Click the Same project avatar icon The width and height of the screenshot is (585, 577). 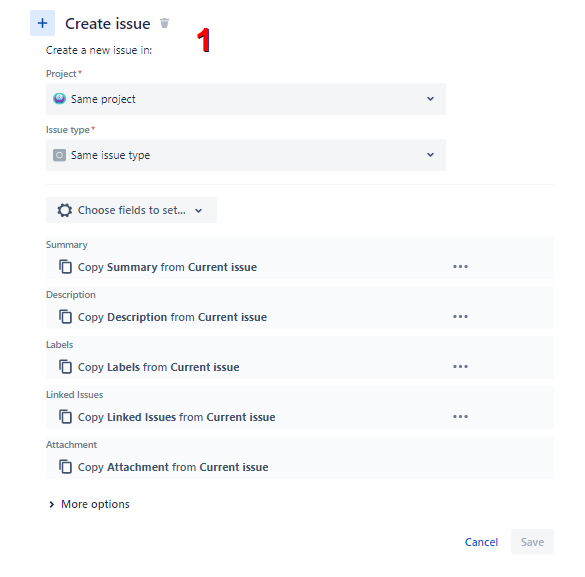tap(59, 99)
